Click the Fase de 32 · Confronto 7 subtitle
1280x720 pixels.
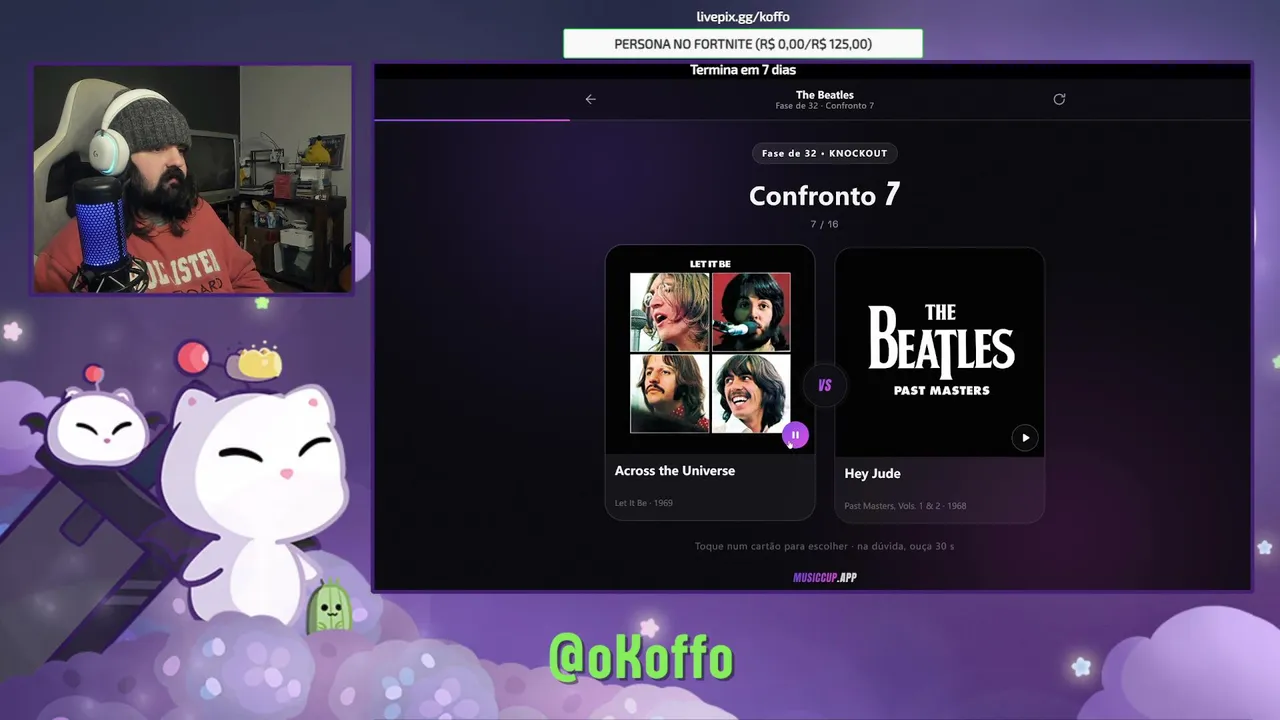(x=825, y=106)
